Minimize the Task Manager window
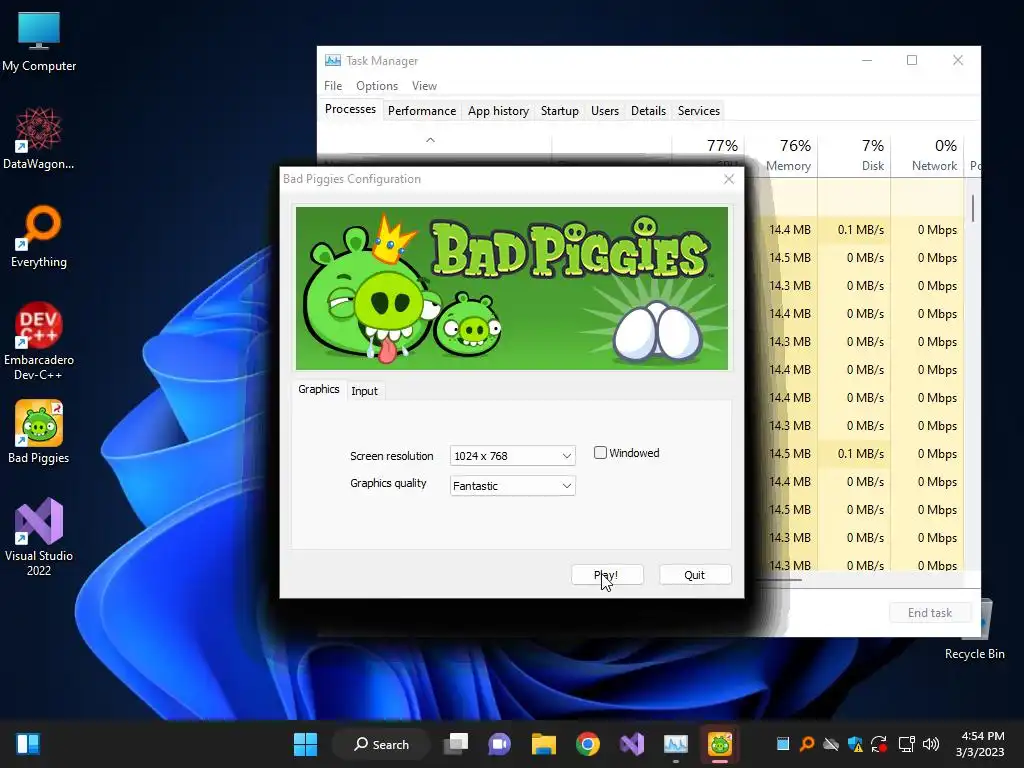 point(867,60)
